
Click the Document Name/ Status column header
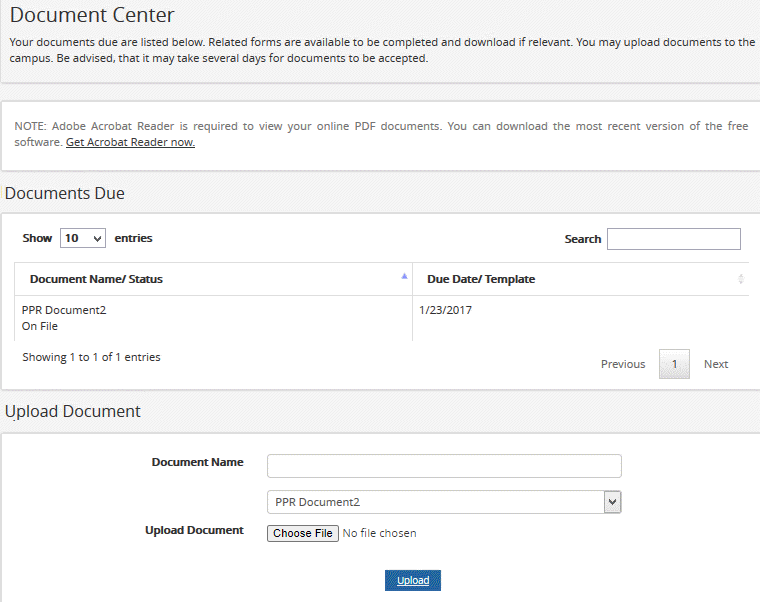[x=96, y=279]
